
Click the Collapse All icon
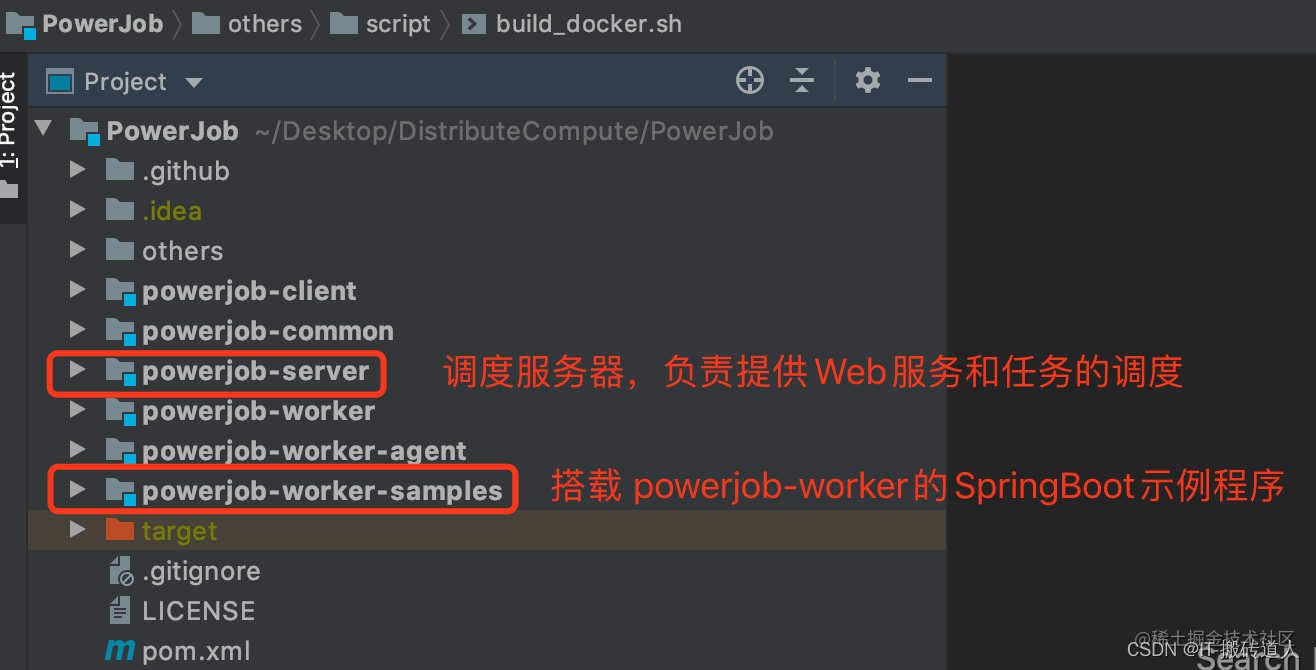[x=802, y=81]
